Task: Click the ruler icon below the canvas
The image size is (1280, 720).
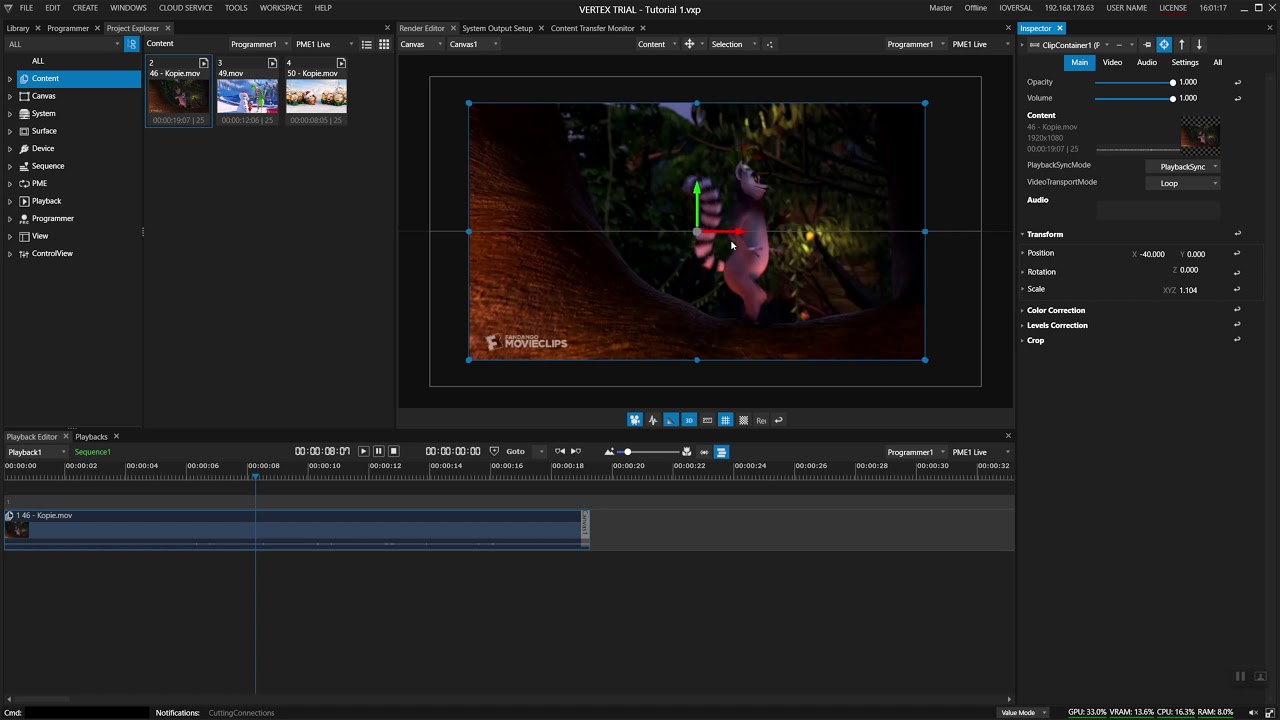Action: pos(707,420)
